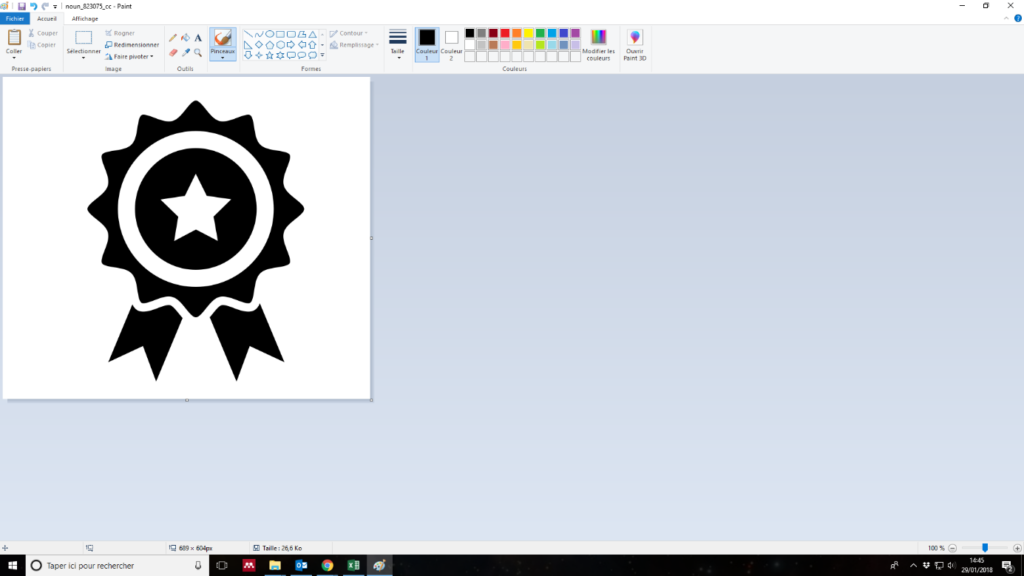The height and width of the screenshot is (576, 1024).
Task: Open the Sélectionner dropdown arrow
Action: pos(84,58)
